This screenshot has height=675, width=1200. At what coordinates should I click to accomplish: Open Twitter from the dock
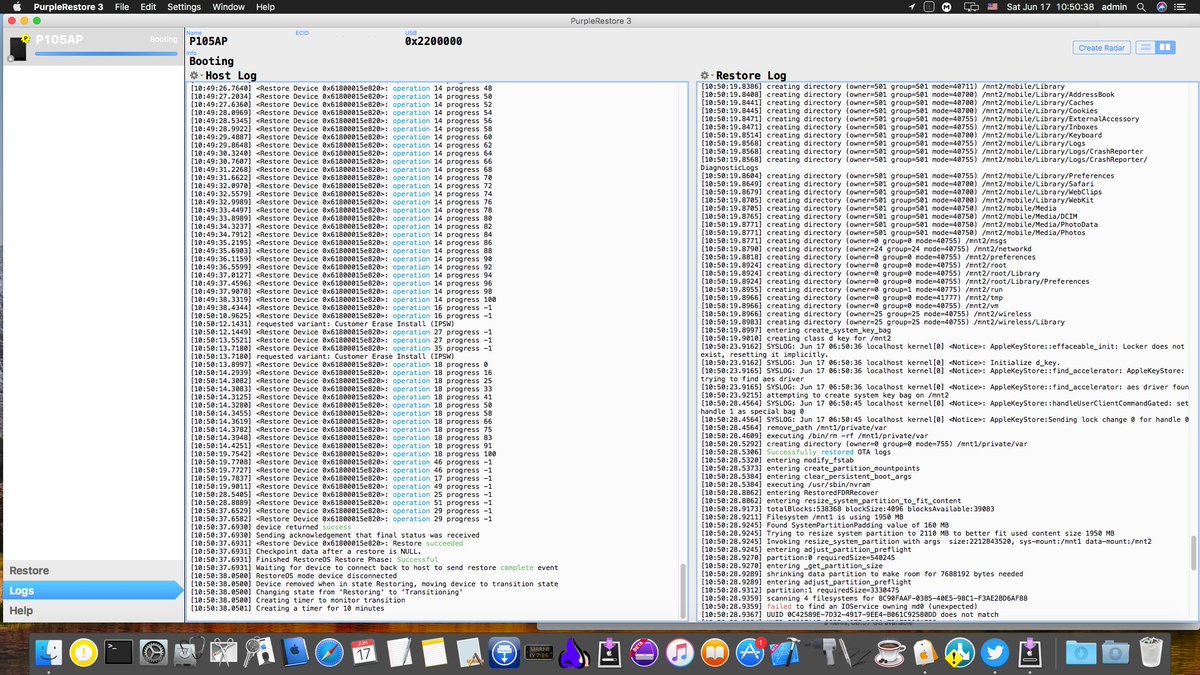(995, 652)
